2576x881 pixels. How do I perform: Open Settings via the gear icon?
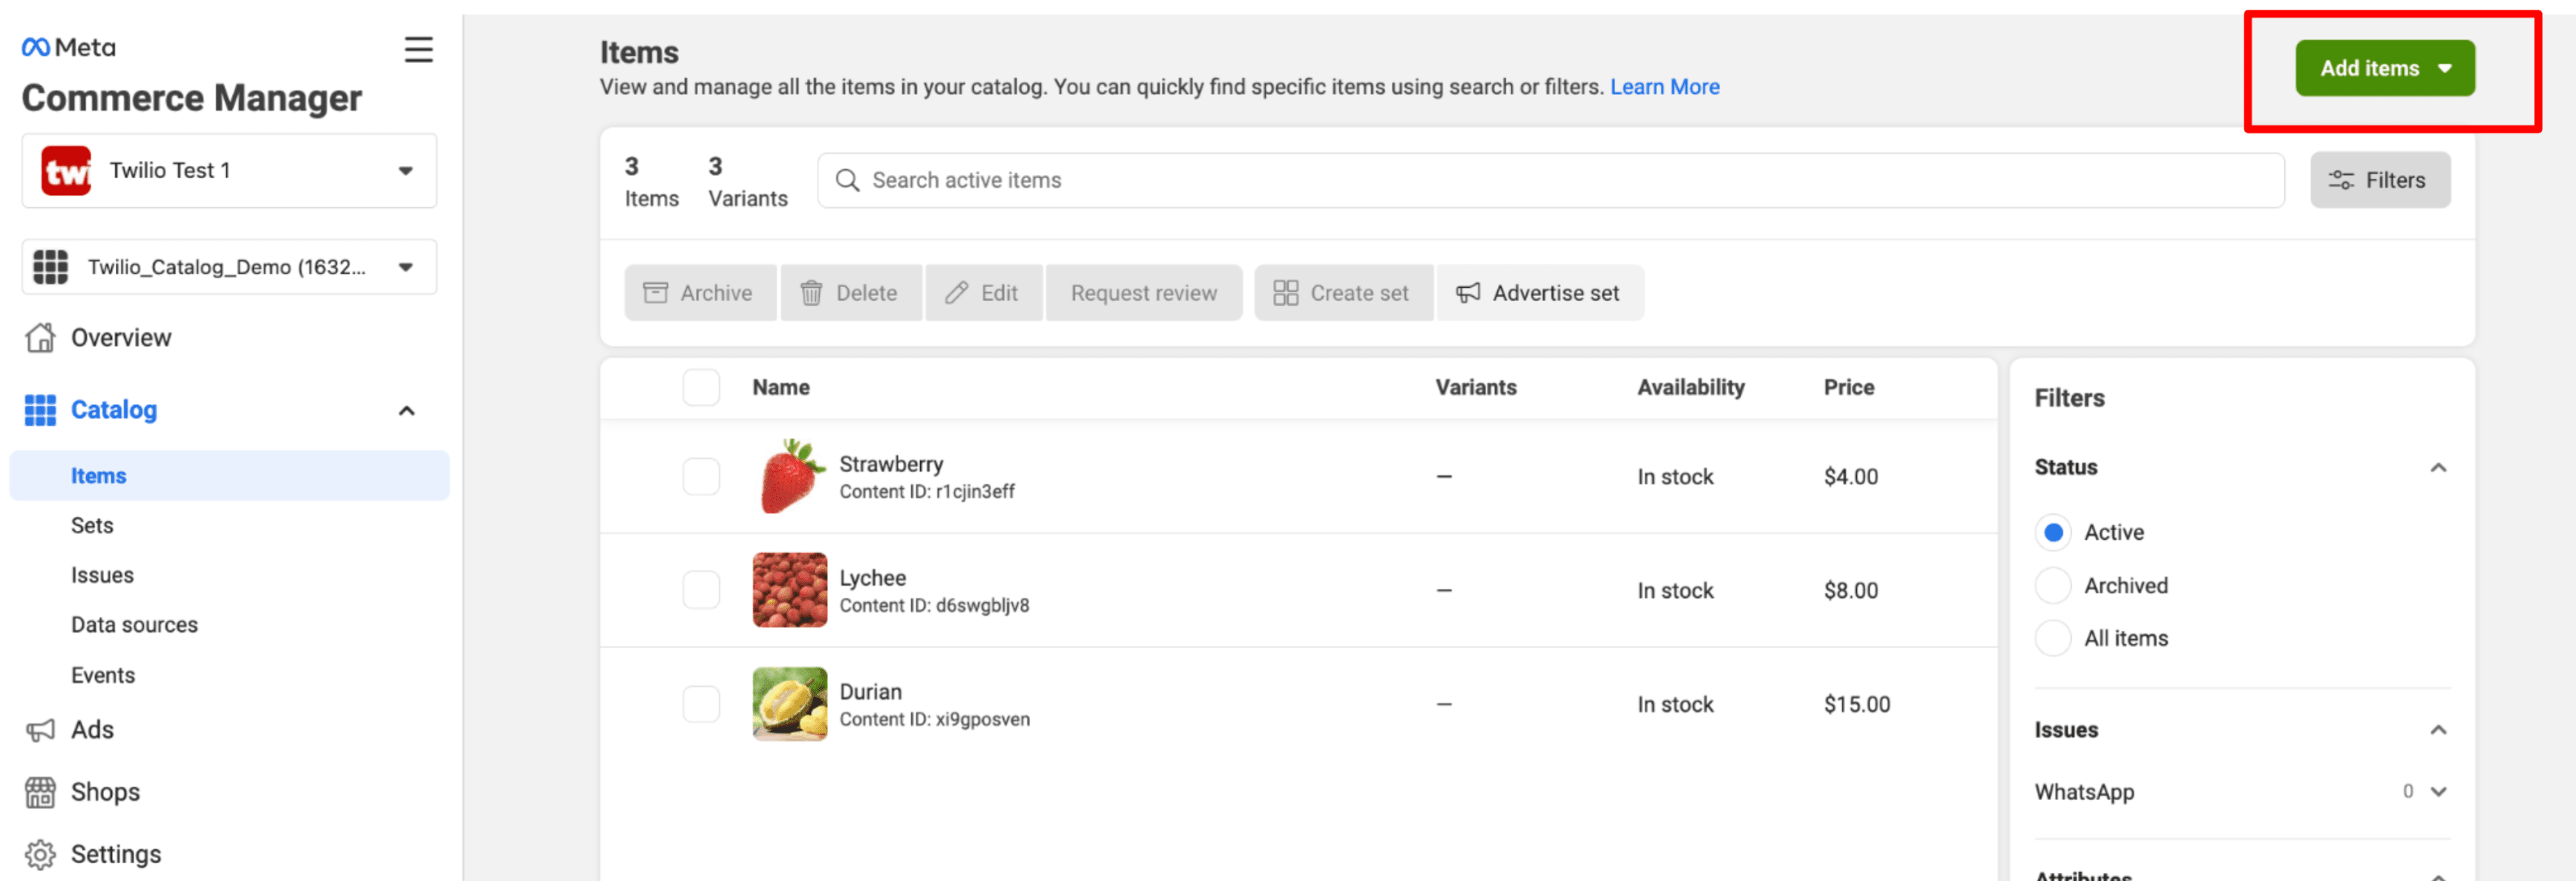click(40, 854)
